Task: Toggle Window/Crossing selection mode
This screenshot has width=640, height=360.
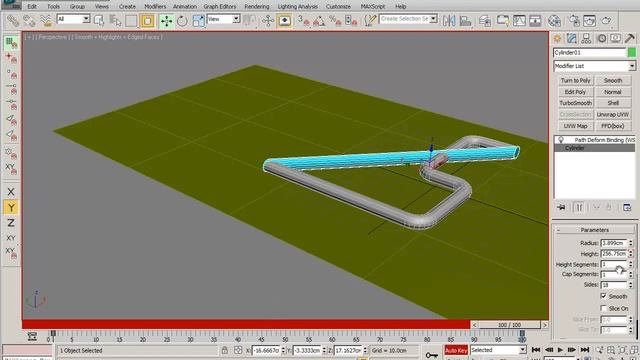Action: (147, 20)
